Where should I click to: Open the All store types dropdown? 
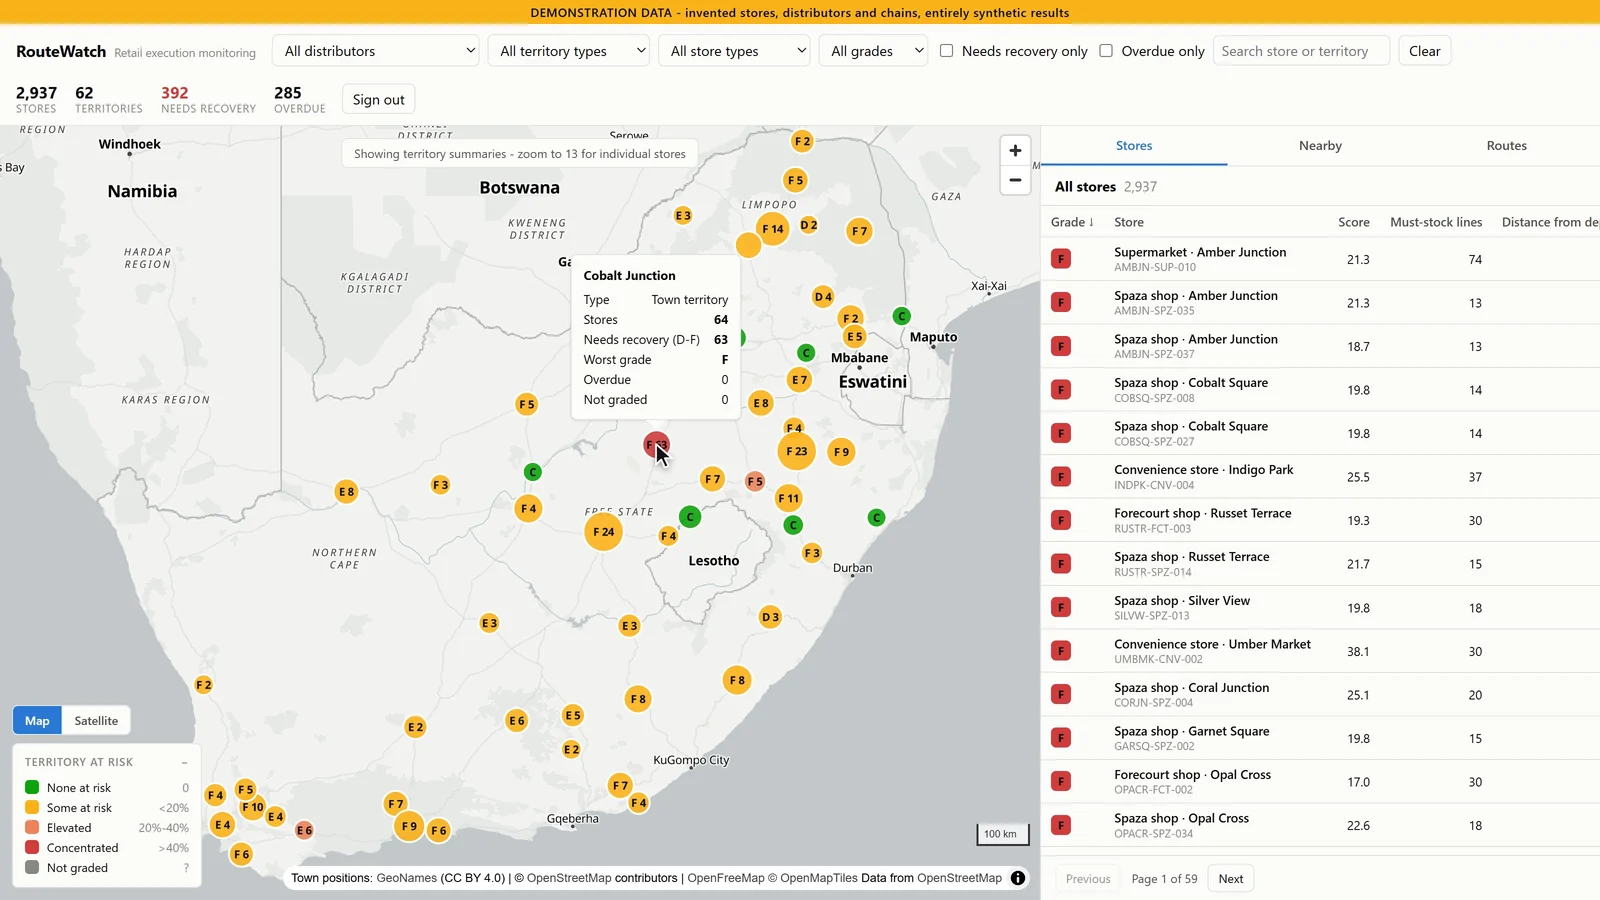click(734, 51)
